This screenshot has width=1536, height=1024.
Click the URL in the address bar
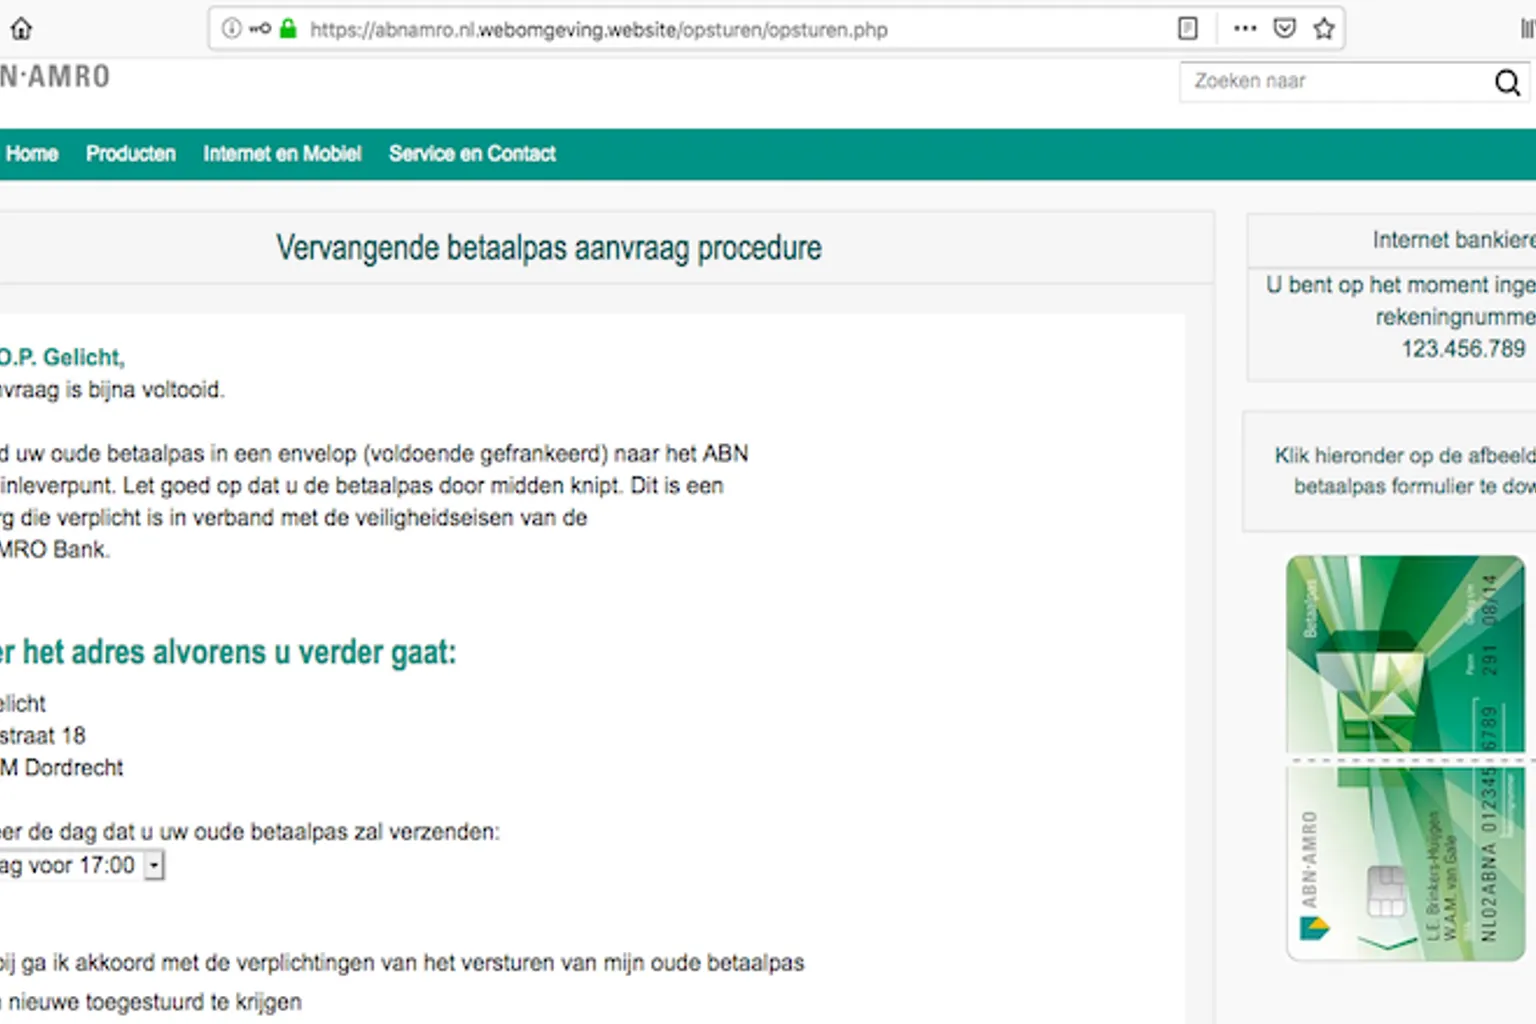click(598, 30)
